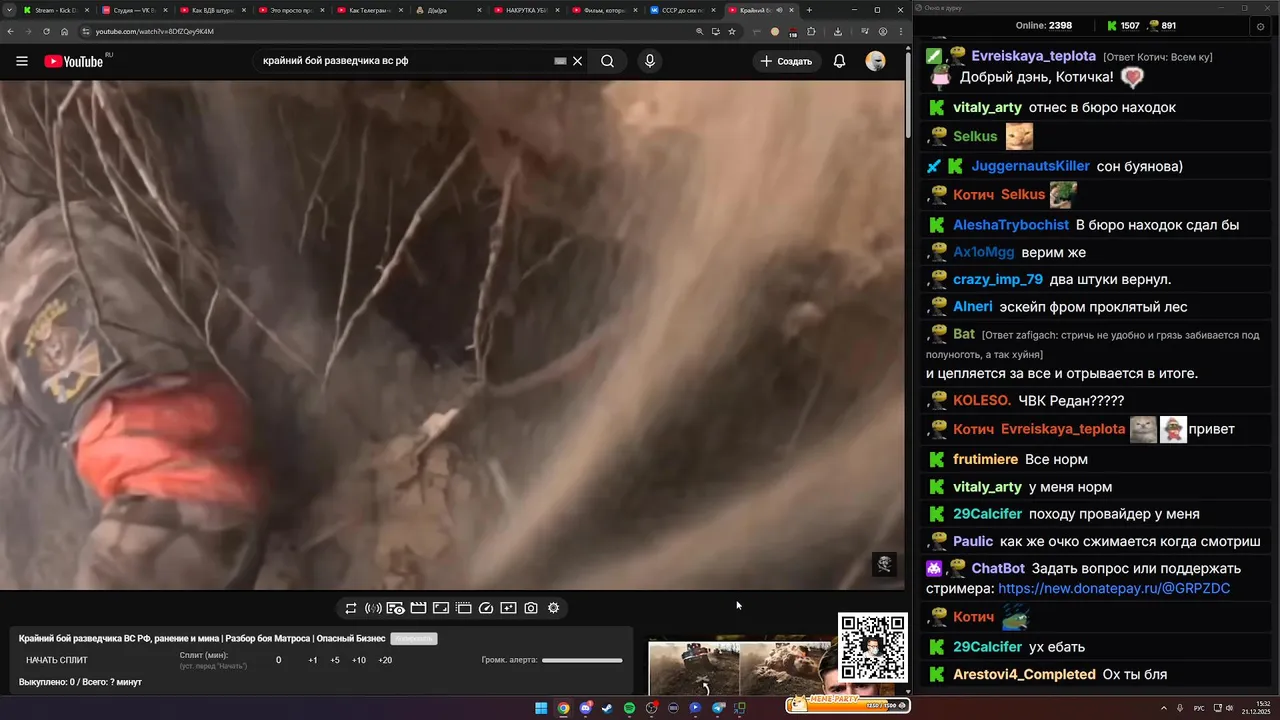The height and width of the screenshot is (720, 1280).
Task: Click НАЧАТЬ СПЛИТ button
Action: click(57, 660)
